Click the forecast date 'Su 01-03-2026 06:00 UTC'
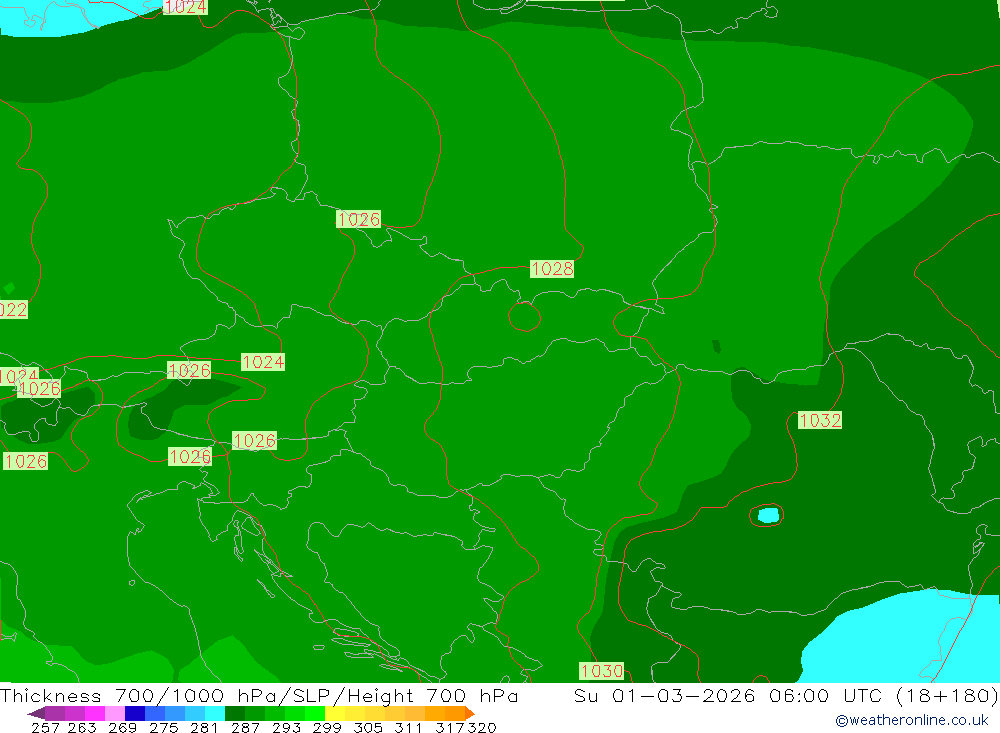The width and height of the screenshot is (1000, 733). click(x=728, y=695)
